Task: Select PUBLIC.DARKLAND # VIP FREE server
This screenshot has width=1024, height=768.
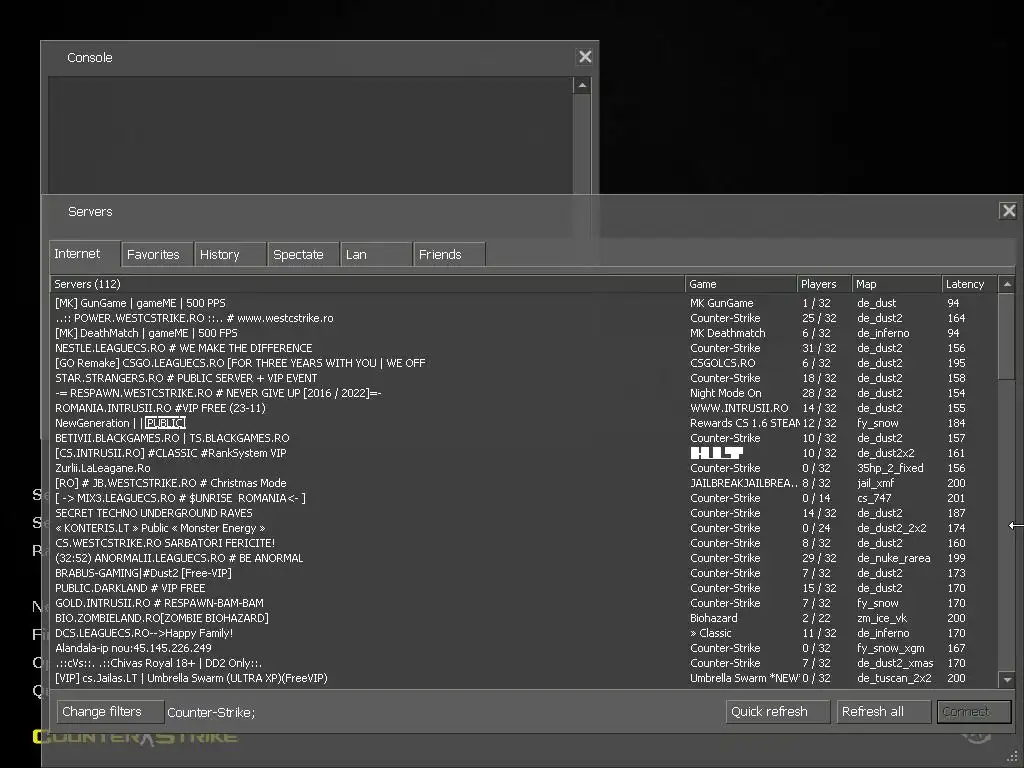Action: [524, 588]
